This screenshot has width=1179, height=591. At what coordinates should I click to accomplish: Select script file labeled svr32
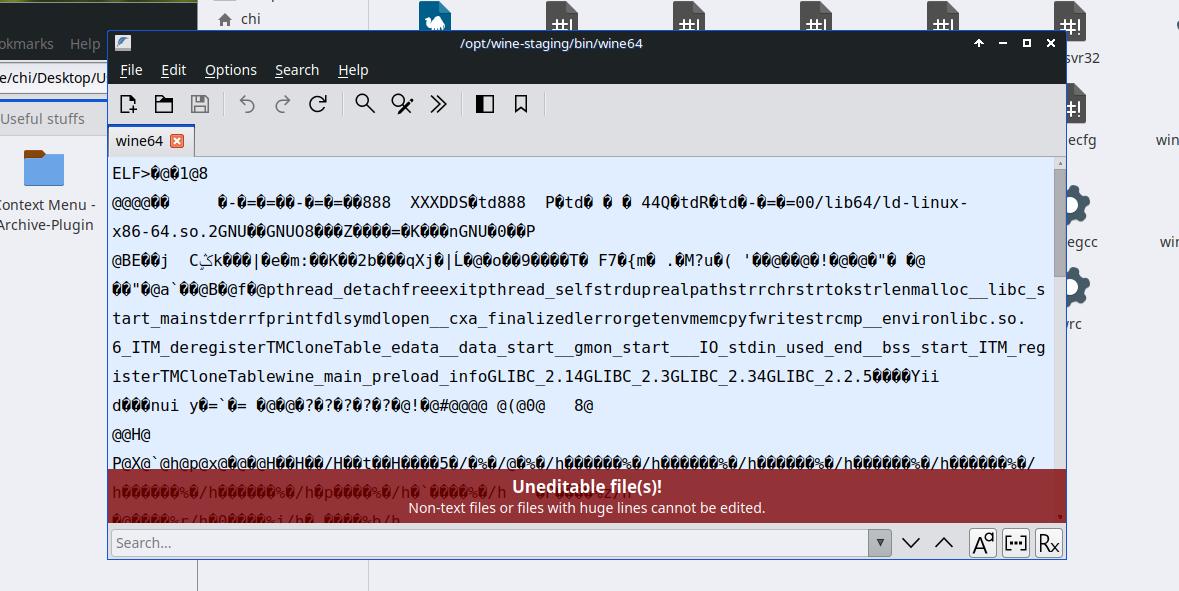[1075, 34]
